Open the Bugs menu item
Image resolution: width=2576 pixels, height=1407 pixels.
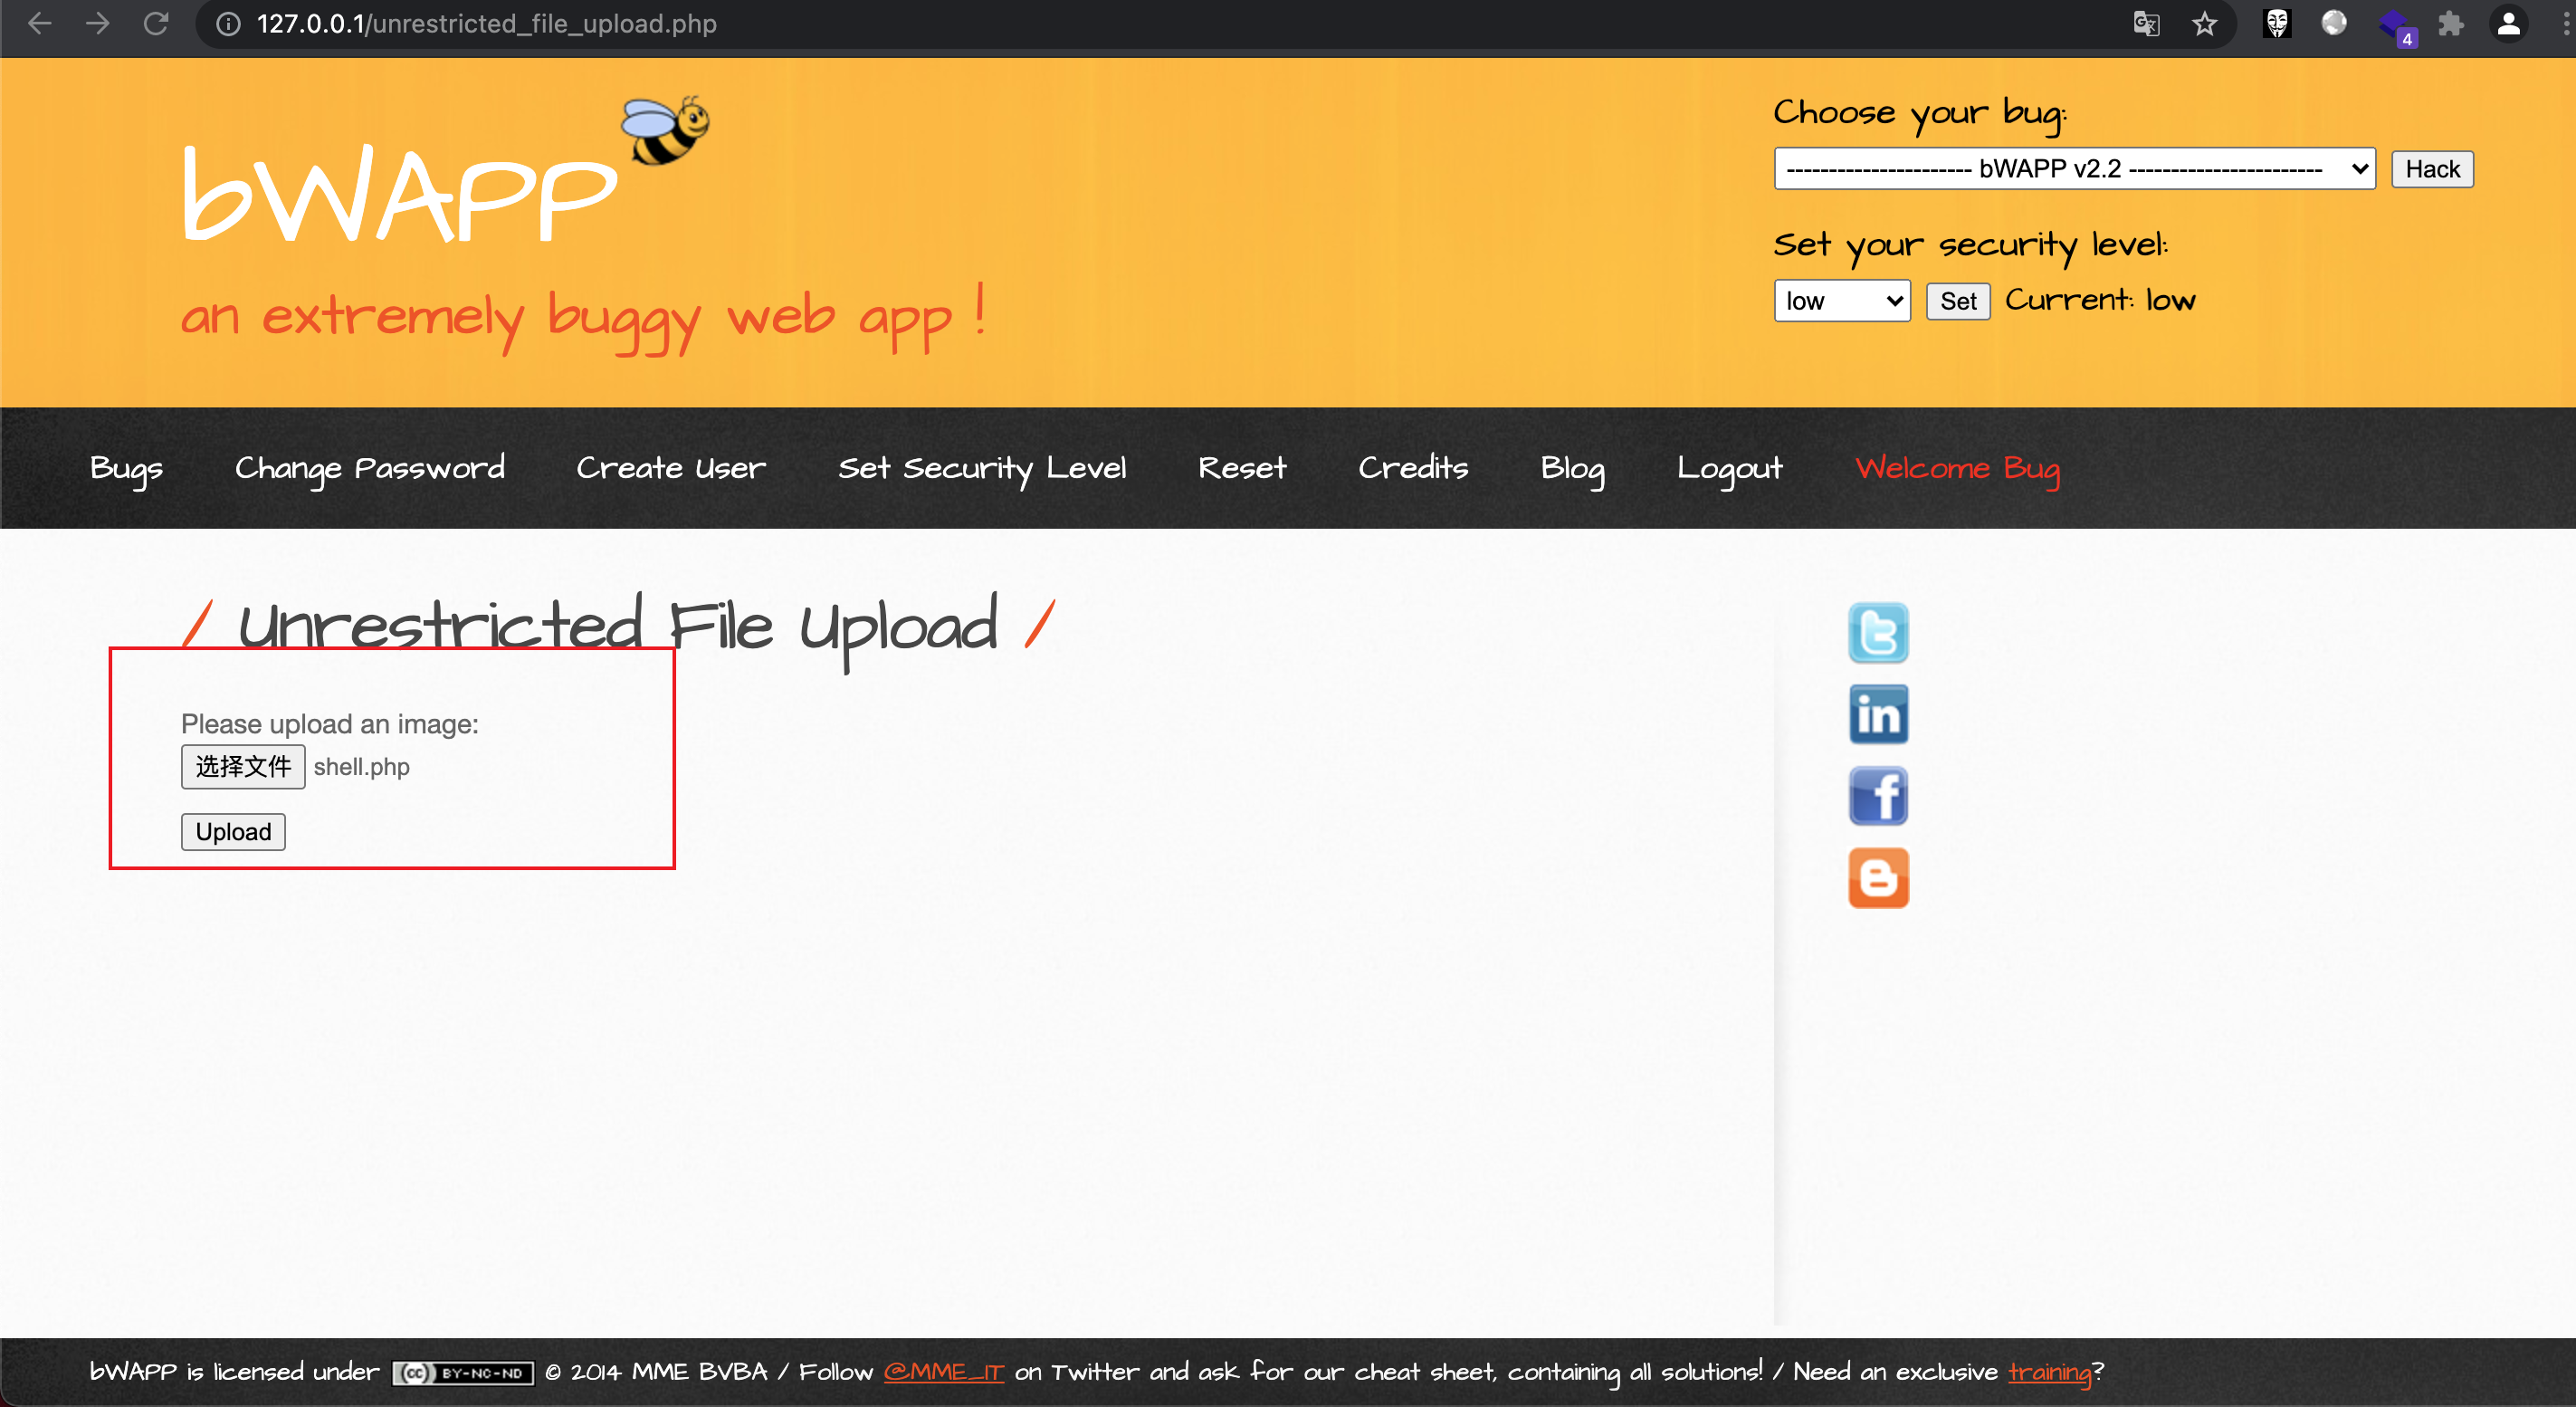coord(126,468)
